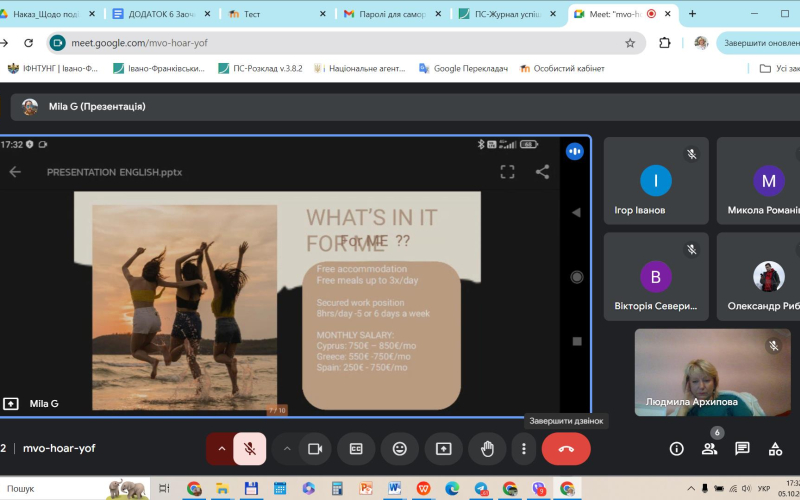The height and width of the screenshot is (500, 800).
Task: Open Task View on the taskbar
Action: tap(164, 489)
